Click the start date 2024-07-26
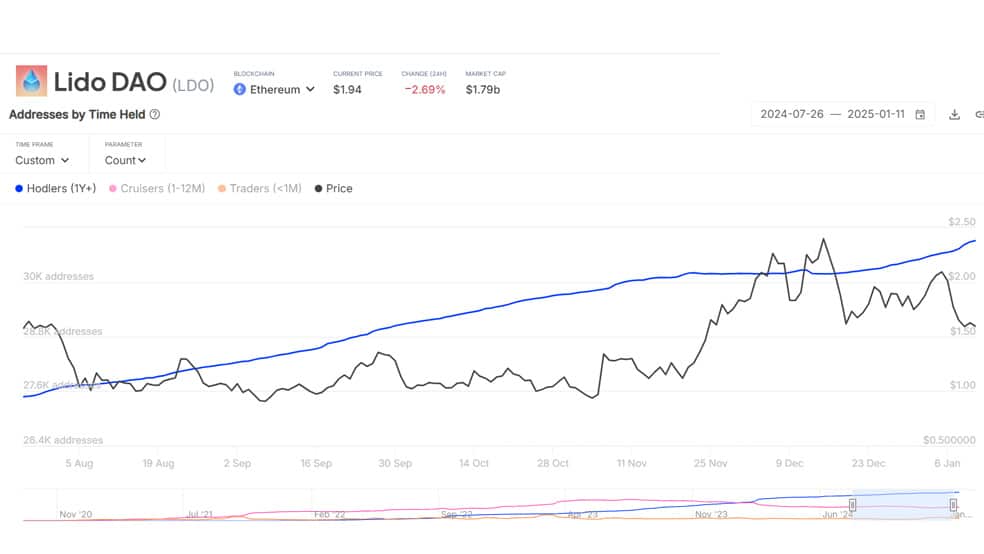This screenshot has height=554, width=984. (x=792, y=114)
